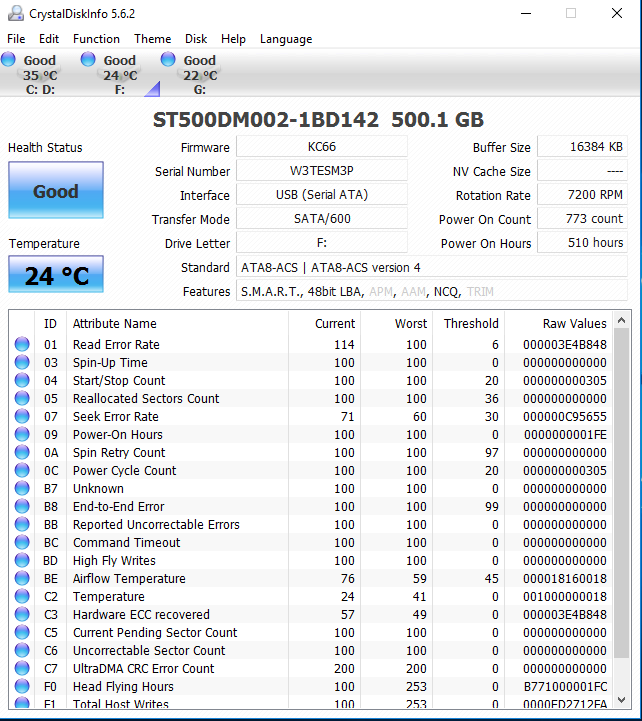Click the Serial Number field W3TESM3P
The image size is (642, 721).
pyautogui.click(x=321, y=171)
